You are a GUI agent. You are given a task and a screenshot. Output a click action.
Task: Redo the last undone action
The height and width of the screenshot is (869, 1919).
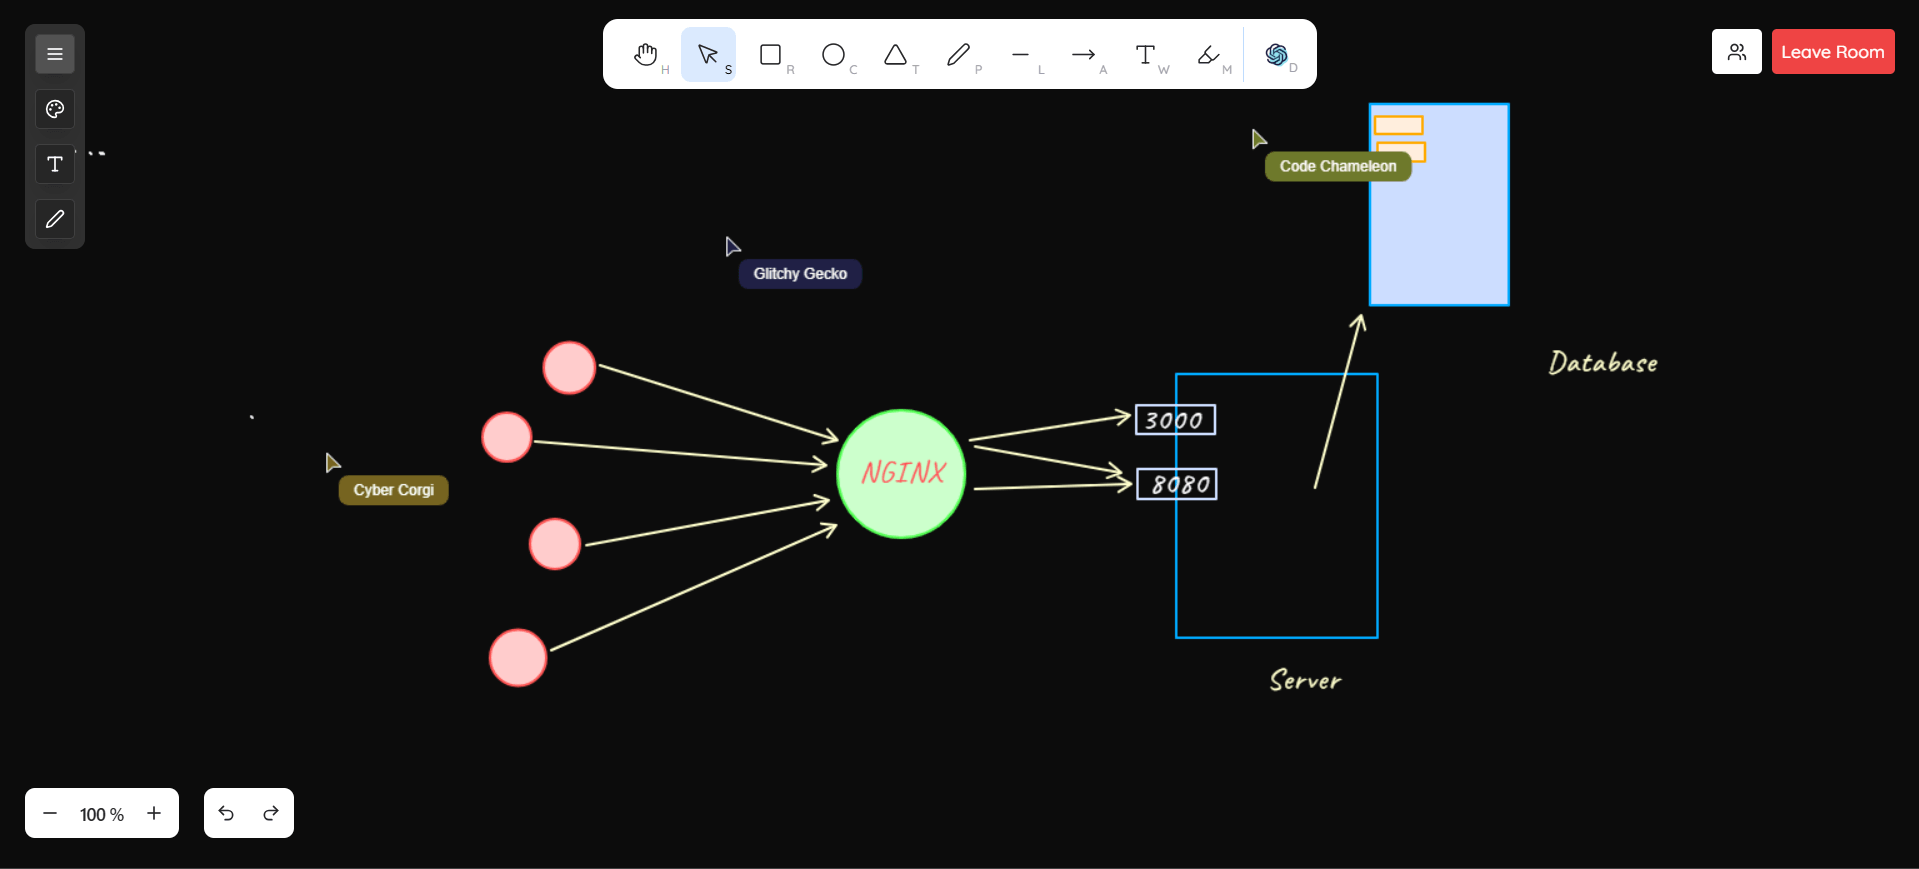click(x=271, y=814)
